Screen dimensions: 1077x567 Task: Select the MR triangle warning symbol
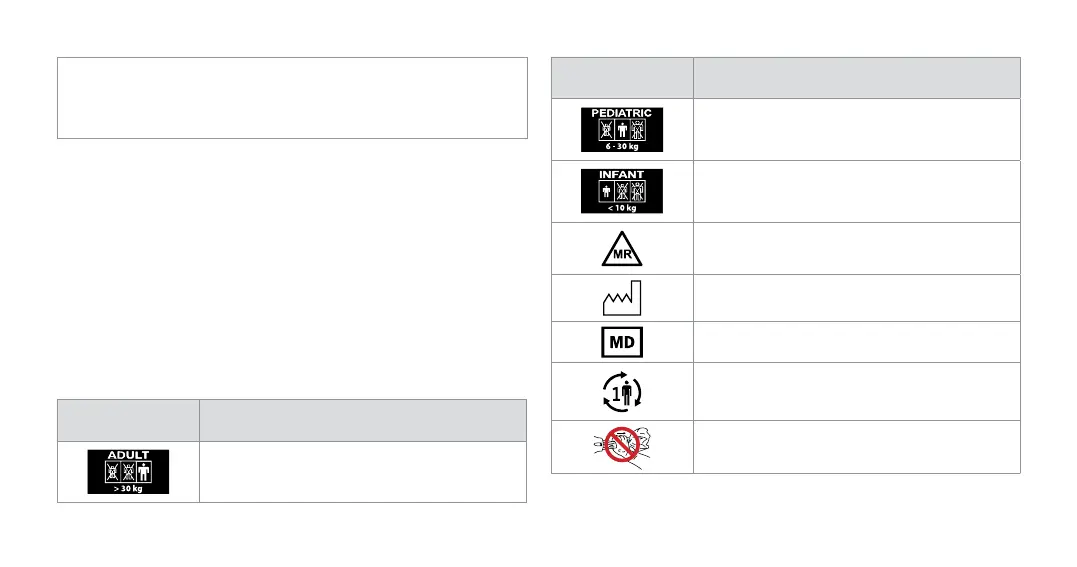tap(621, 248)
